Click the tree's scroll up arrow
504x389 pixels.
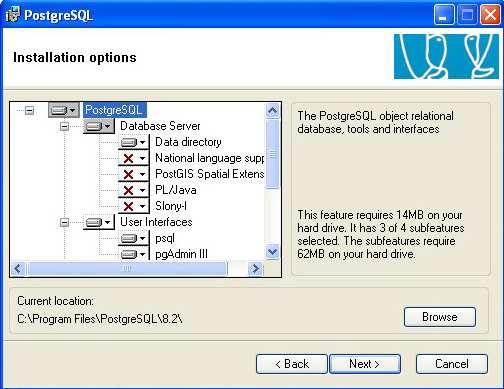272,111
